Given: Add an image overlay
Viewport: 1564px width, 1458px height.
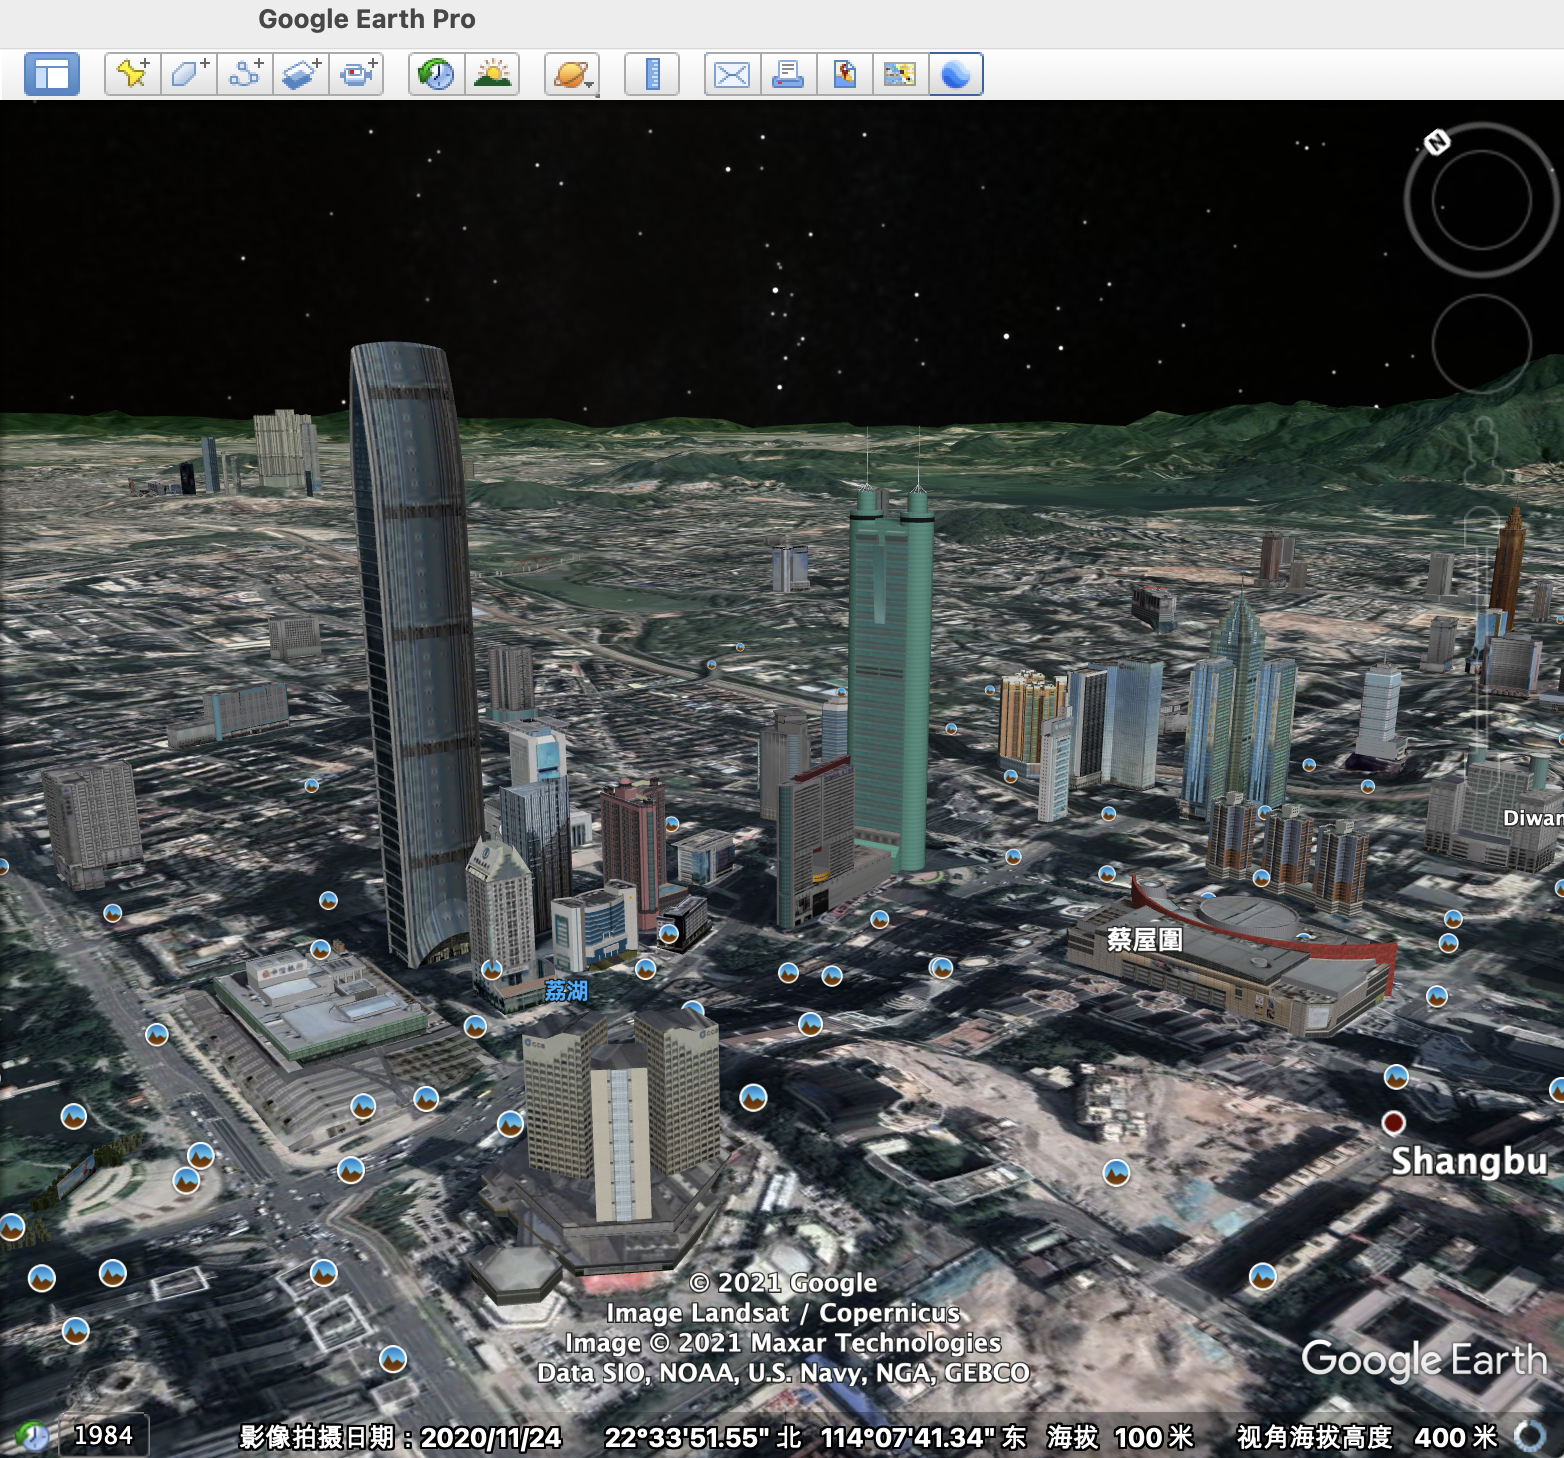Looking at the screenshot, I should coord(300,74).
